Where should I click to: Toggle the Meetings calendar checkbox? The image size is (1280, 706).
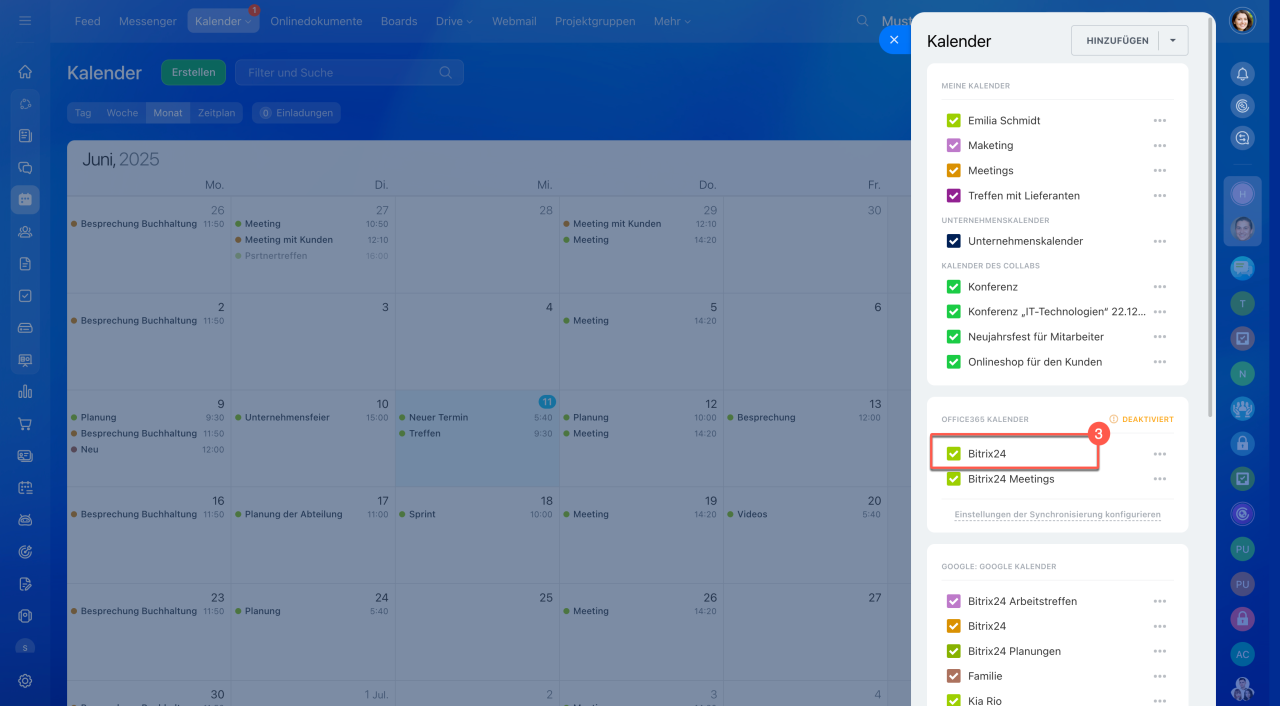pyautogui.click(x=953, y=170)
